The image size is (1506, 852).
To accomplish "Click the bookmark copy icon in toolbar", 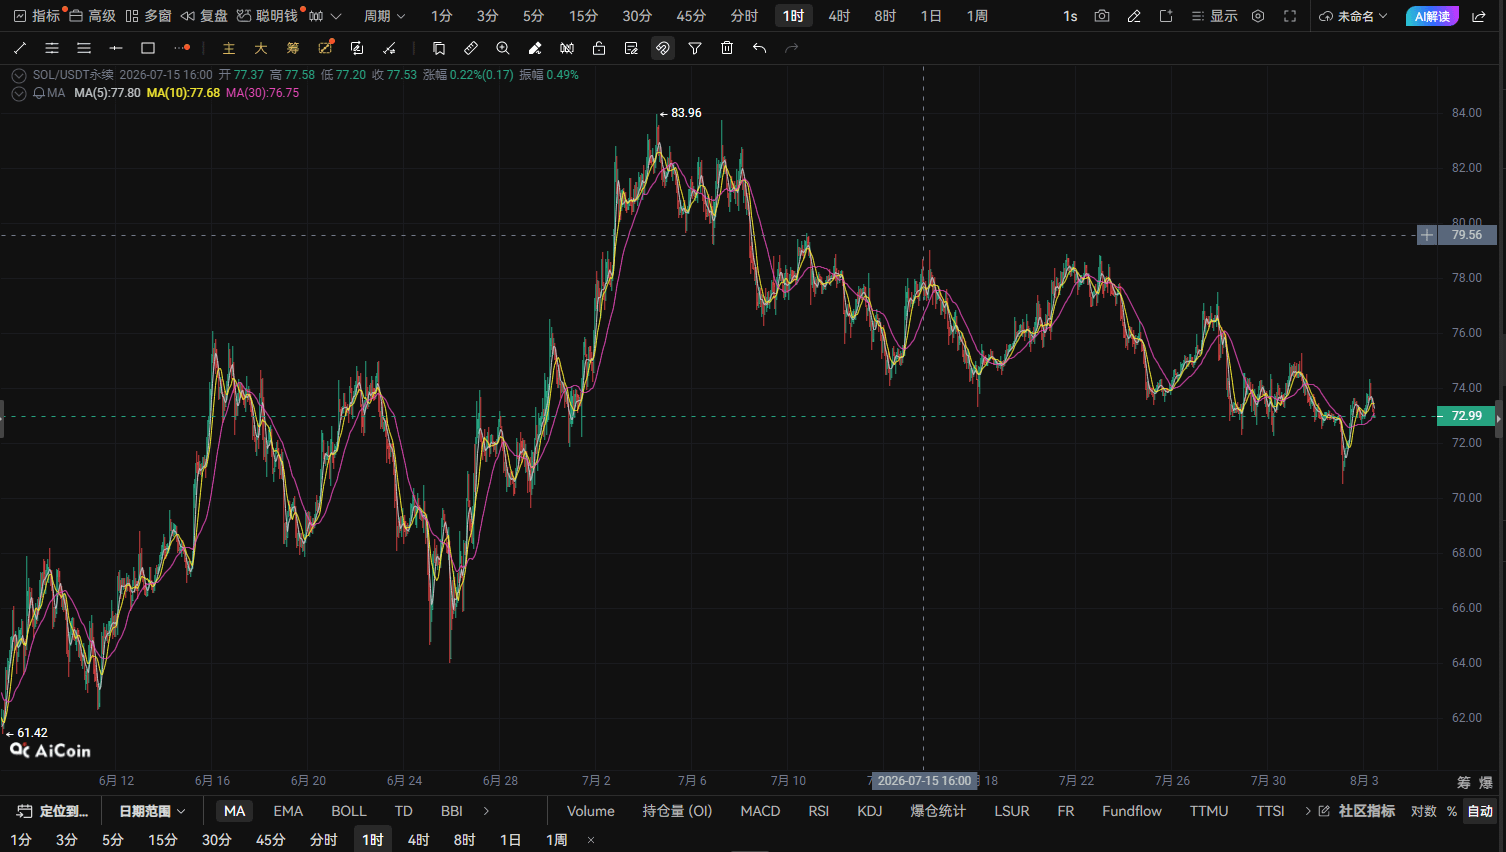I will tap(439, 48).
